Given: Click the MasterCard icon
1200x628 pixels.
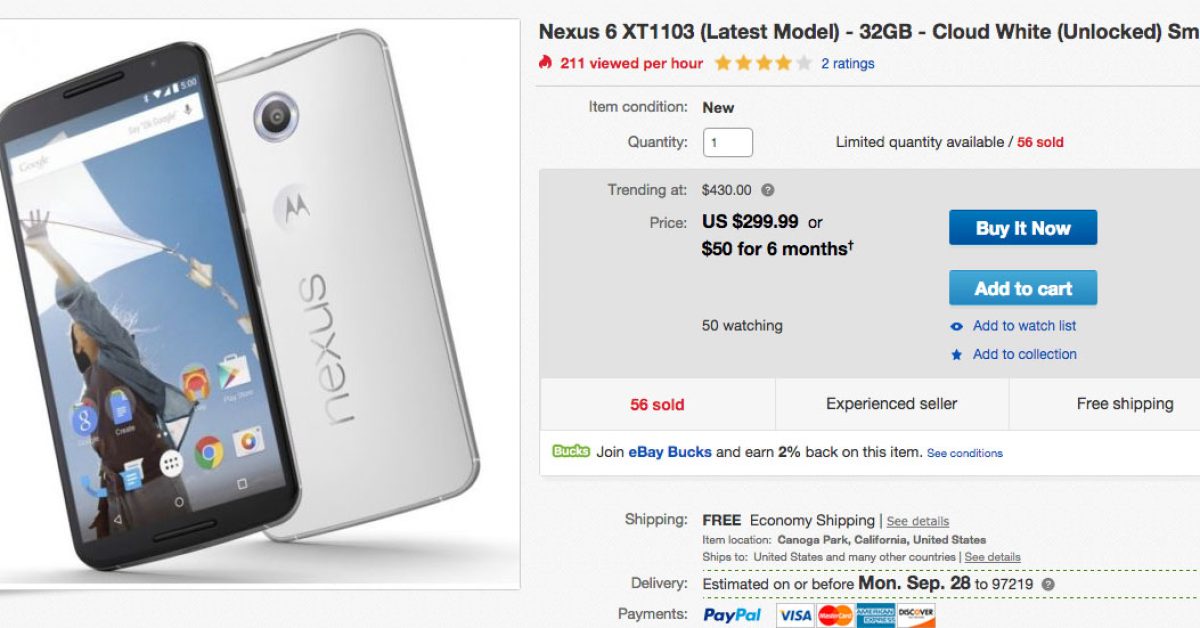Looking at the screenshot, I should (x=835, y=615).
